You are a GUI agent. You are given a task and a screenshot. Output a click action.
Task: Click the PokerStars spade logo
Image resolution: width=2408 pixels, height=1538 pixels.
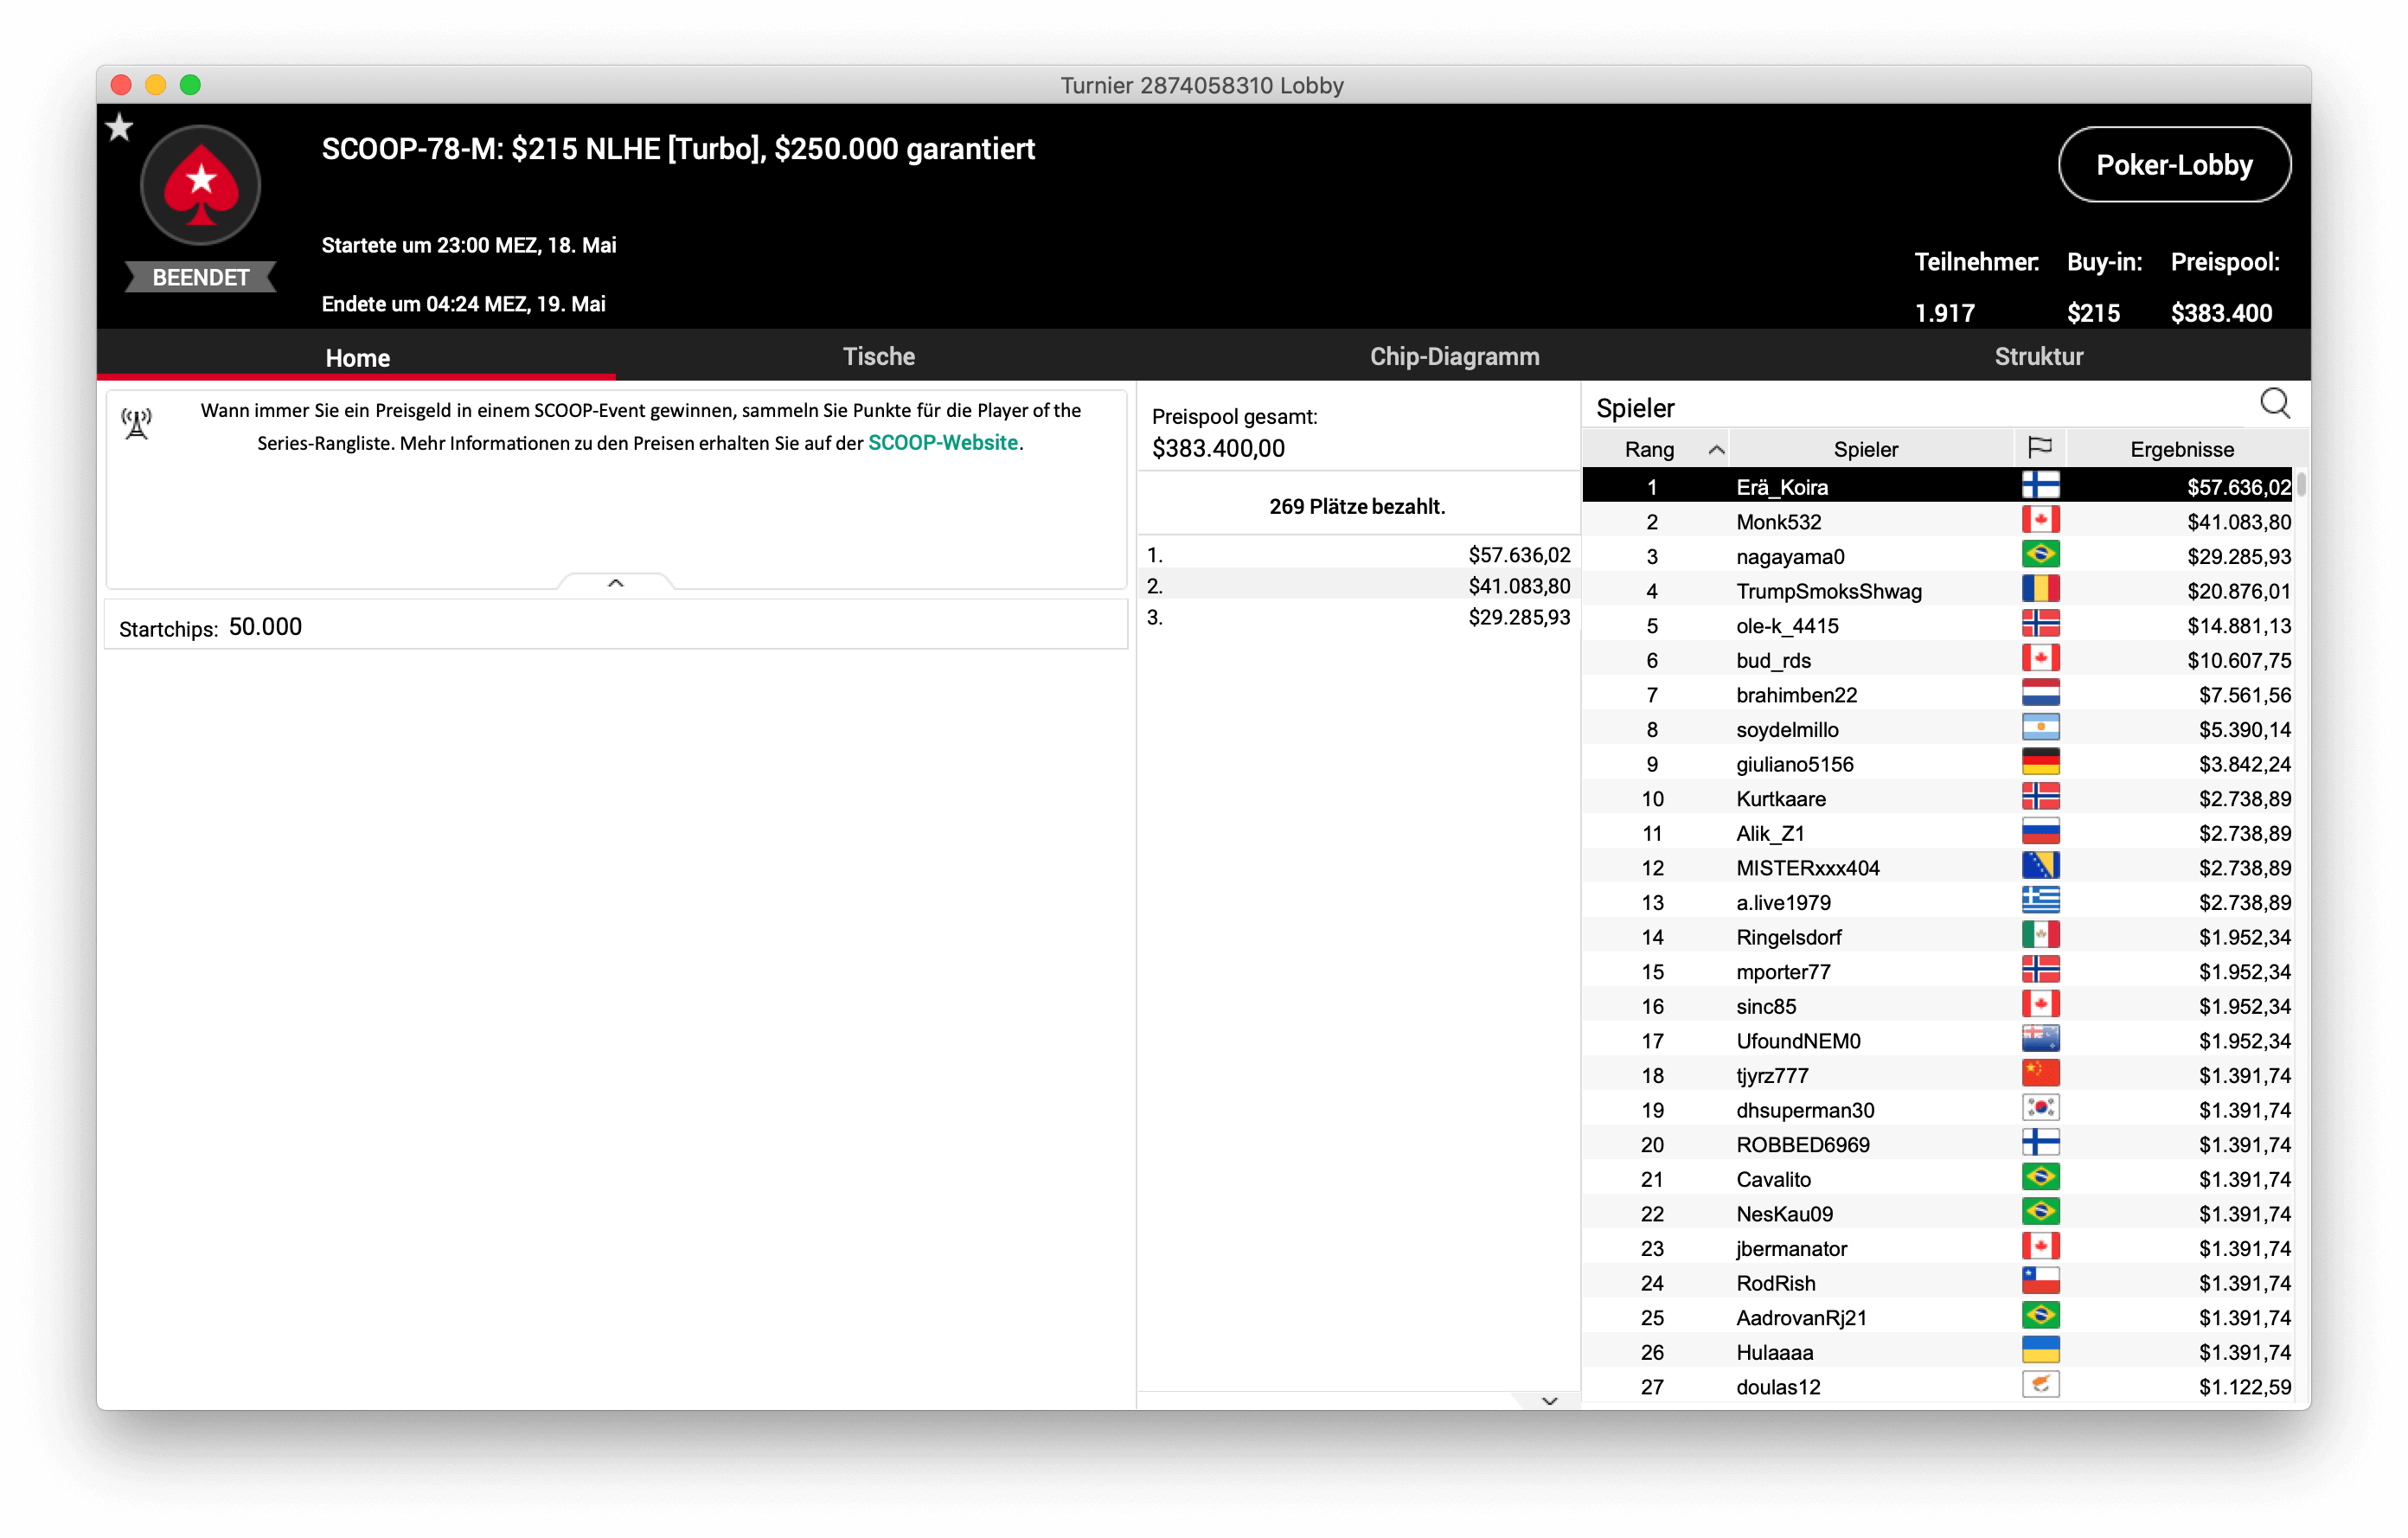pos(201,185)
